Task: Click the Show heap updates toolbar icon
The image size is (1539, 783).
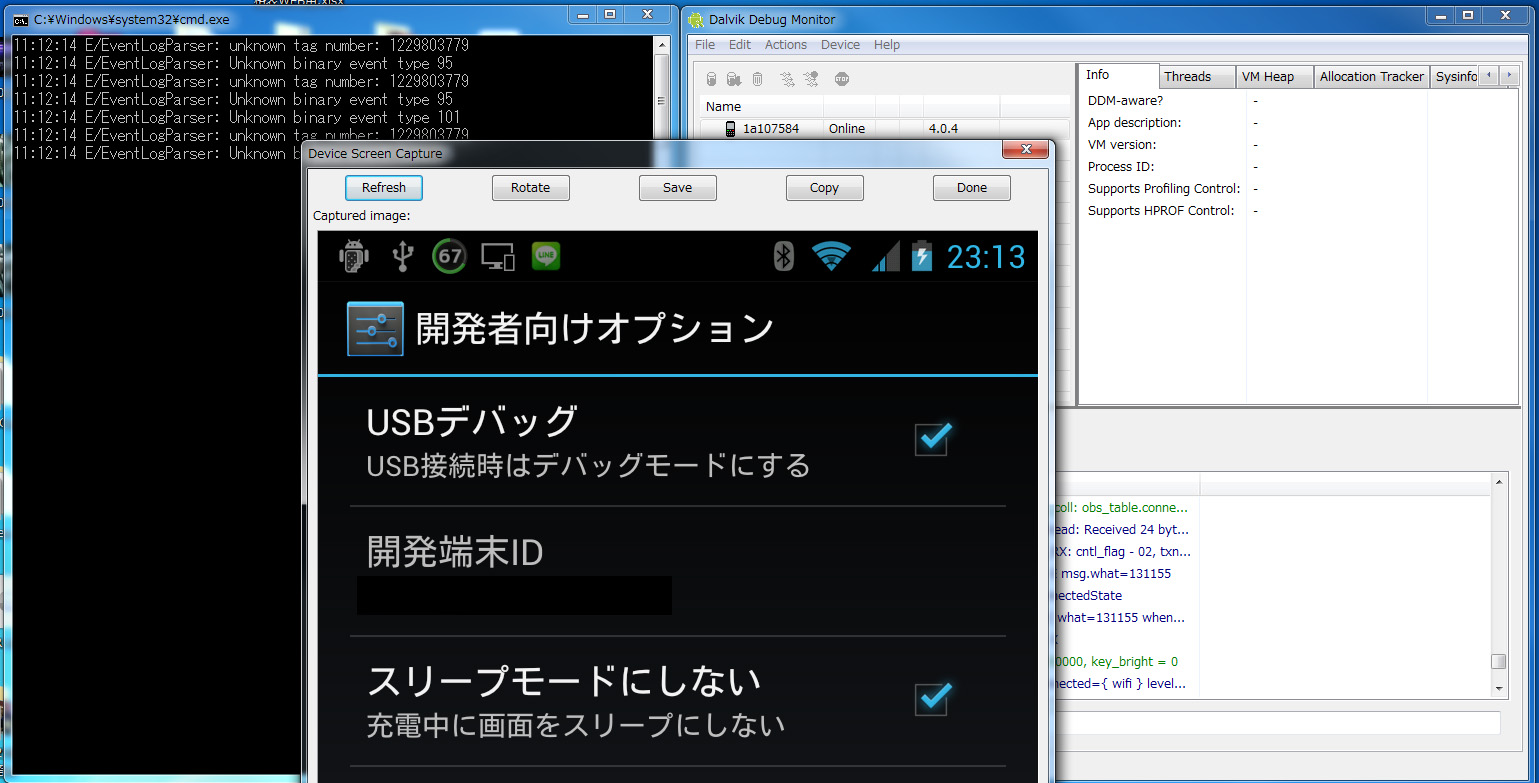Action: point(712,79)
